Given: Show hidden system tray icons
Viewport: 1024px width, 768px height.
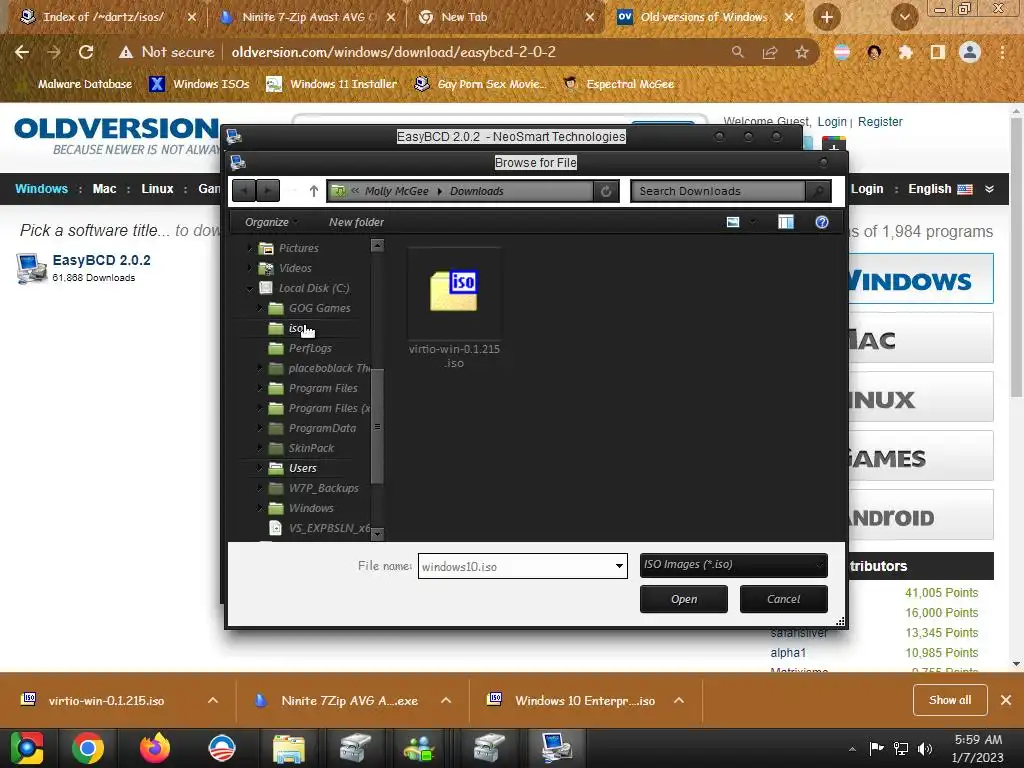Looking at the screenshot, I should (x=852, y=749).
